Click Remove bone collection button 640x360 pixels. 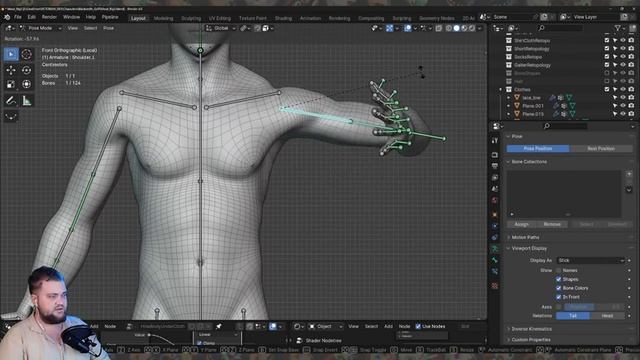pos(552,224)
